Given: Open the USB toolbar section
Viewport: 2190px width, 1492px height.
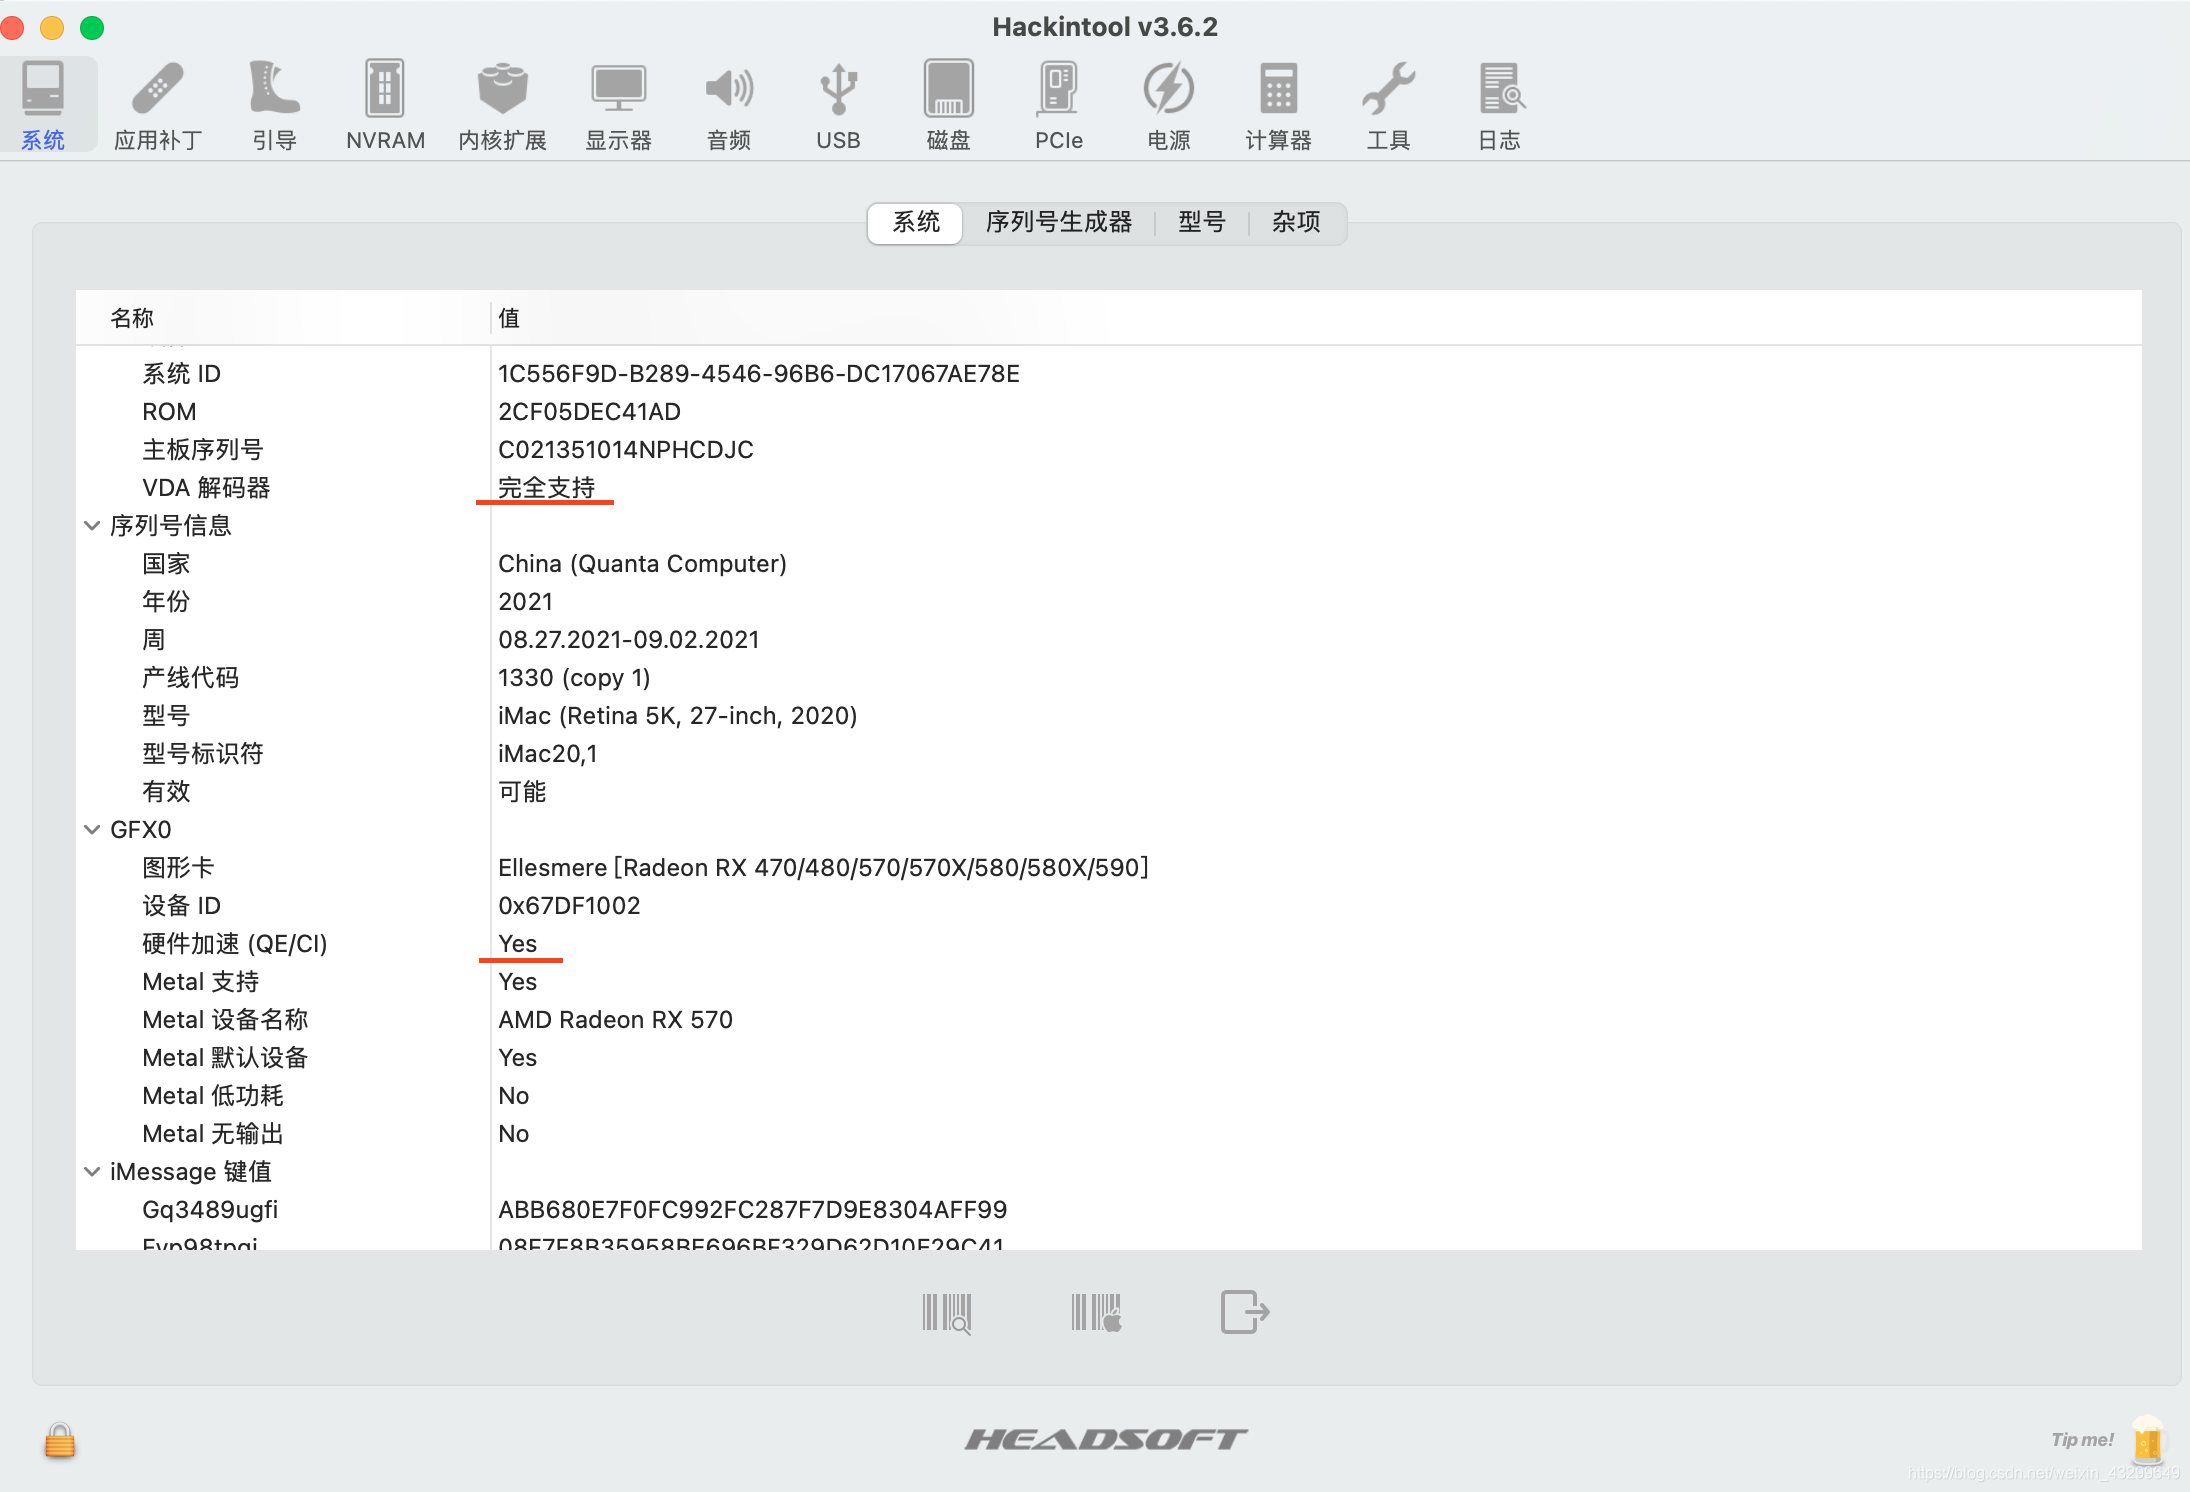Looking at the screenshot, I should pyautogui.click(x=838, y=106).
